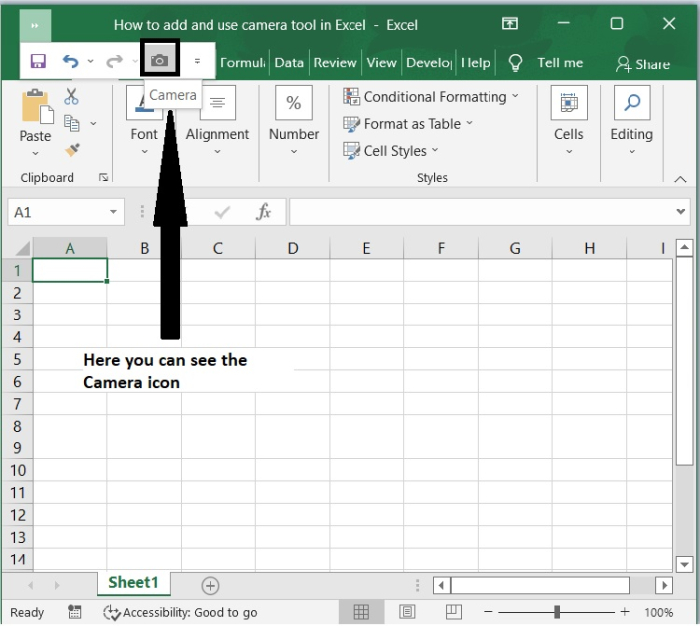Click horizontal scrollbar right arrow

[664, 585]
